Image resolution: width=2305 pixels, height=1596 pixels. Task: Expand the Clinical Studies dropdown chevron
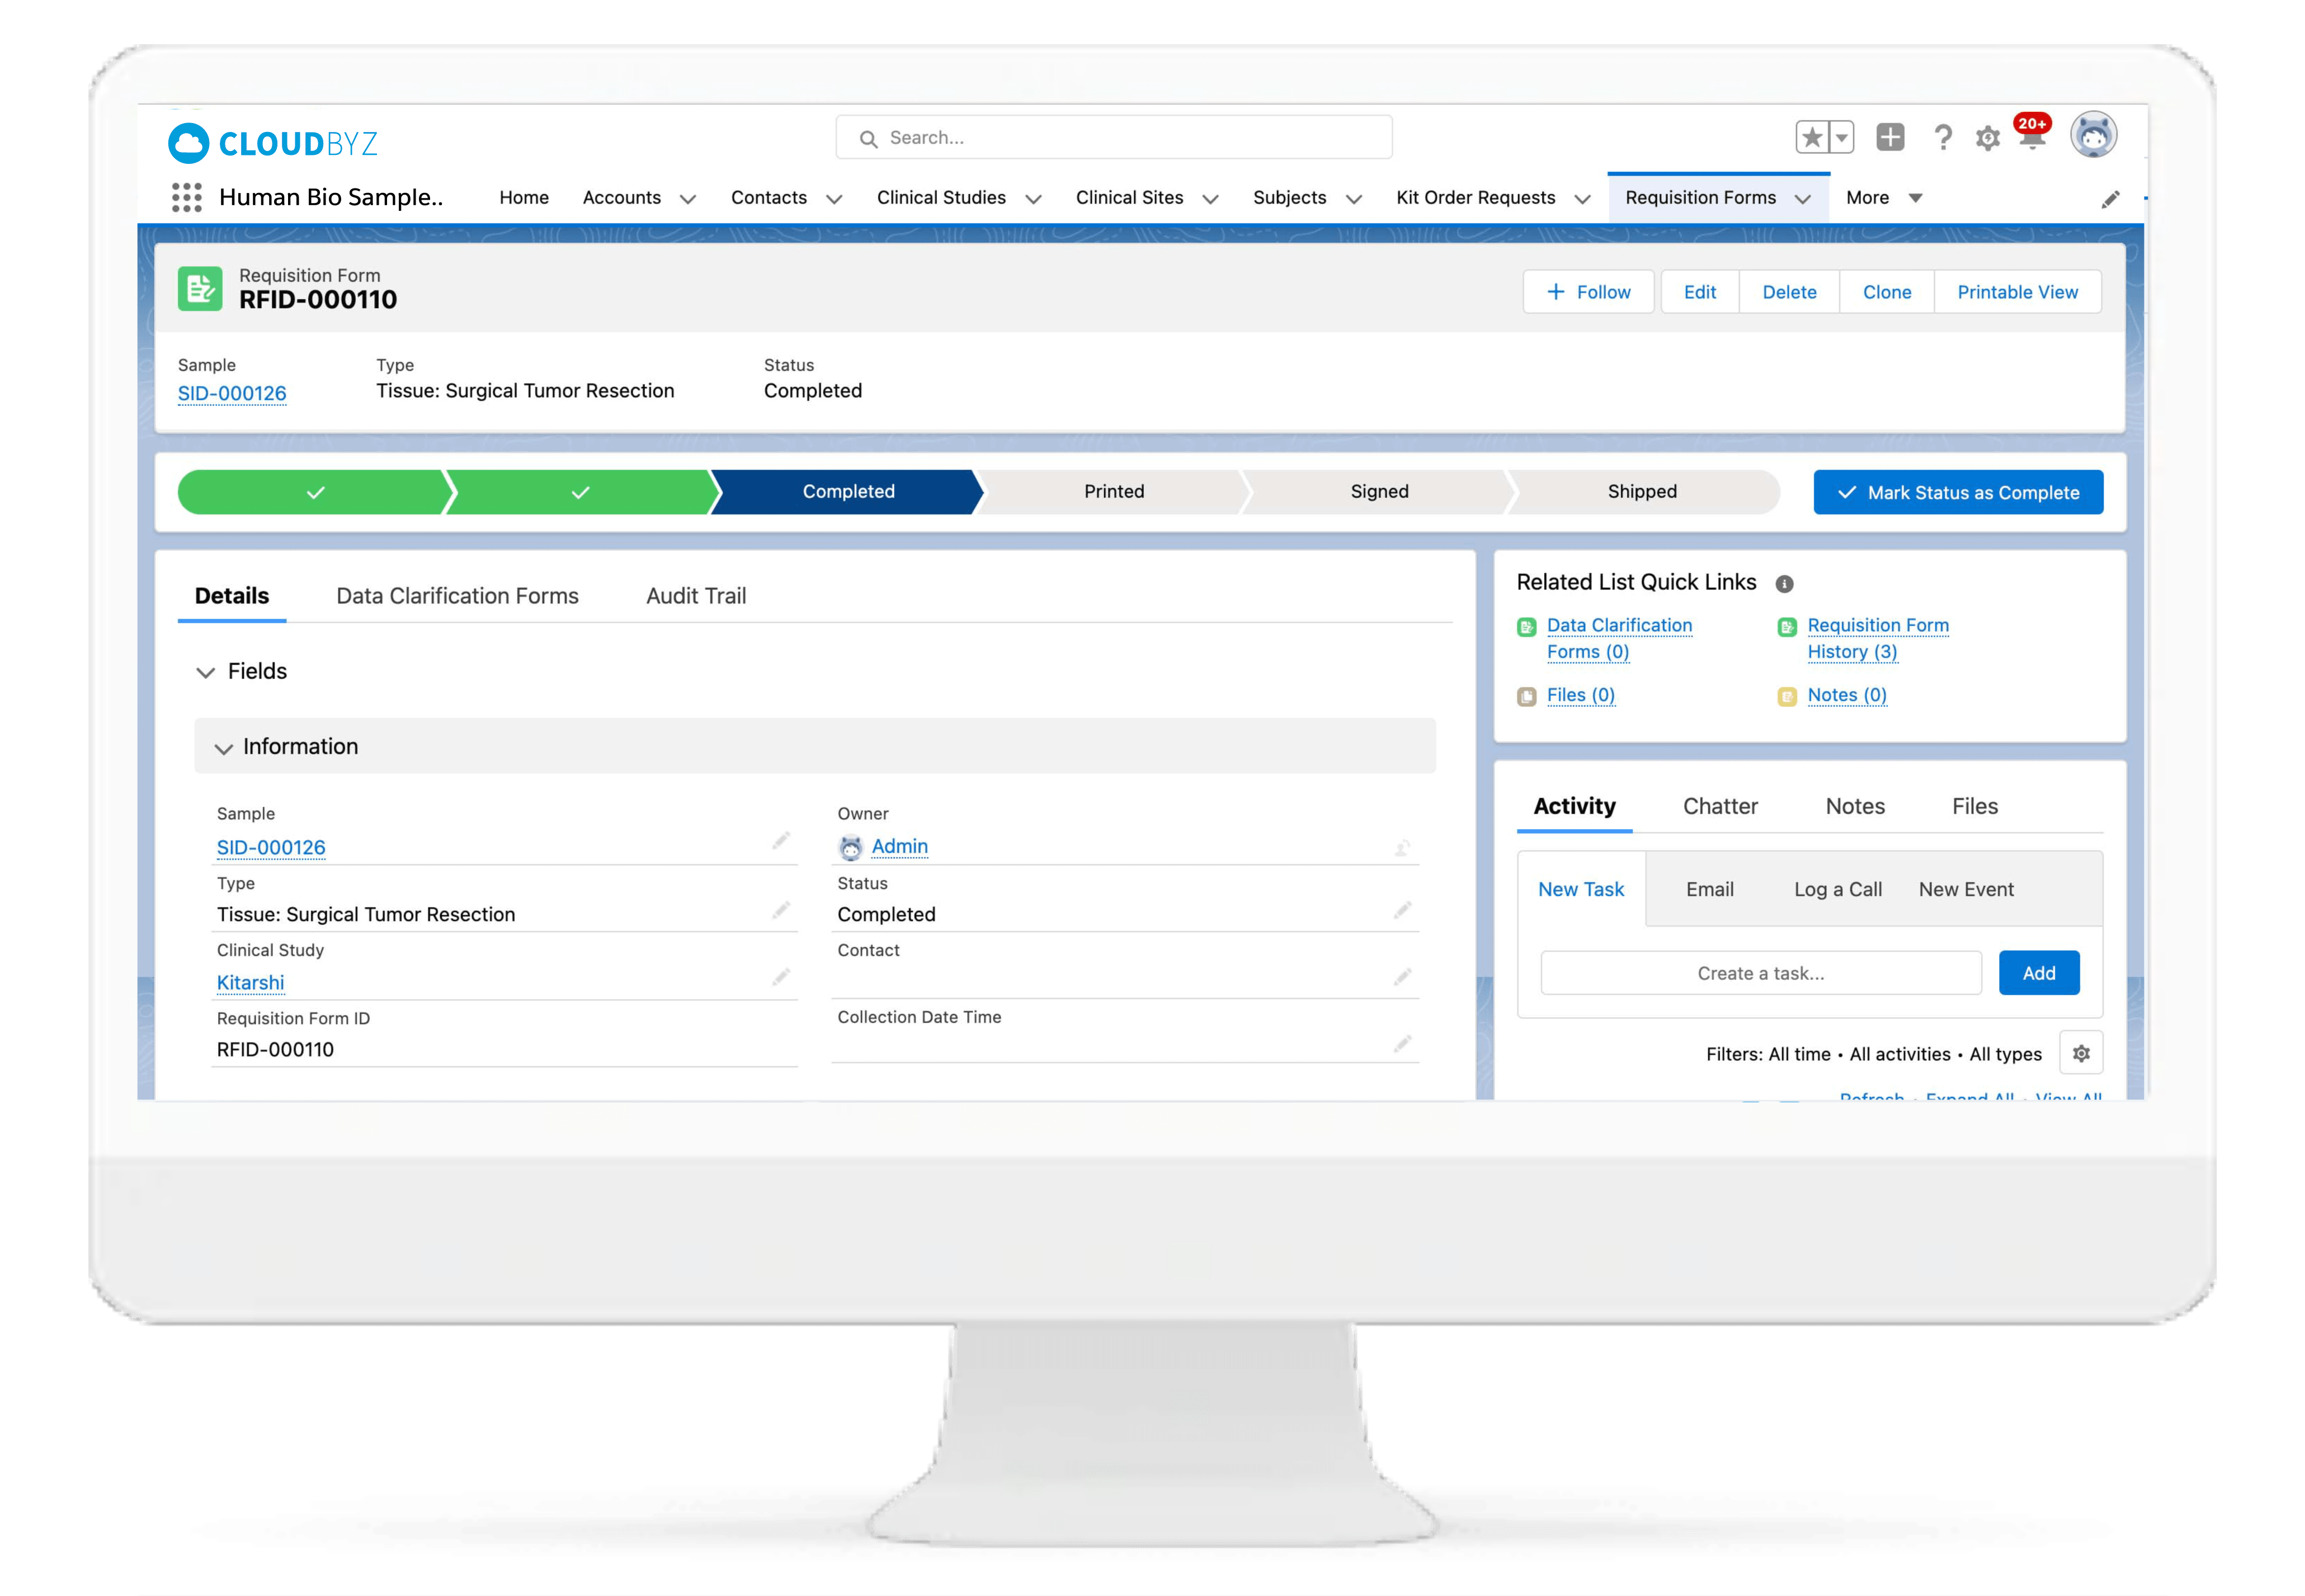click(x=1034, y=199)
